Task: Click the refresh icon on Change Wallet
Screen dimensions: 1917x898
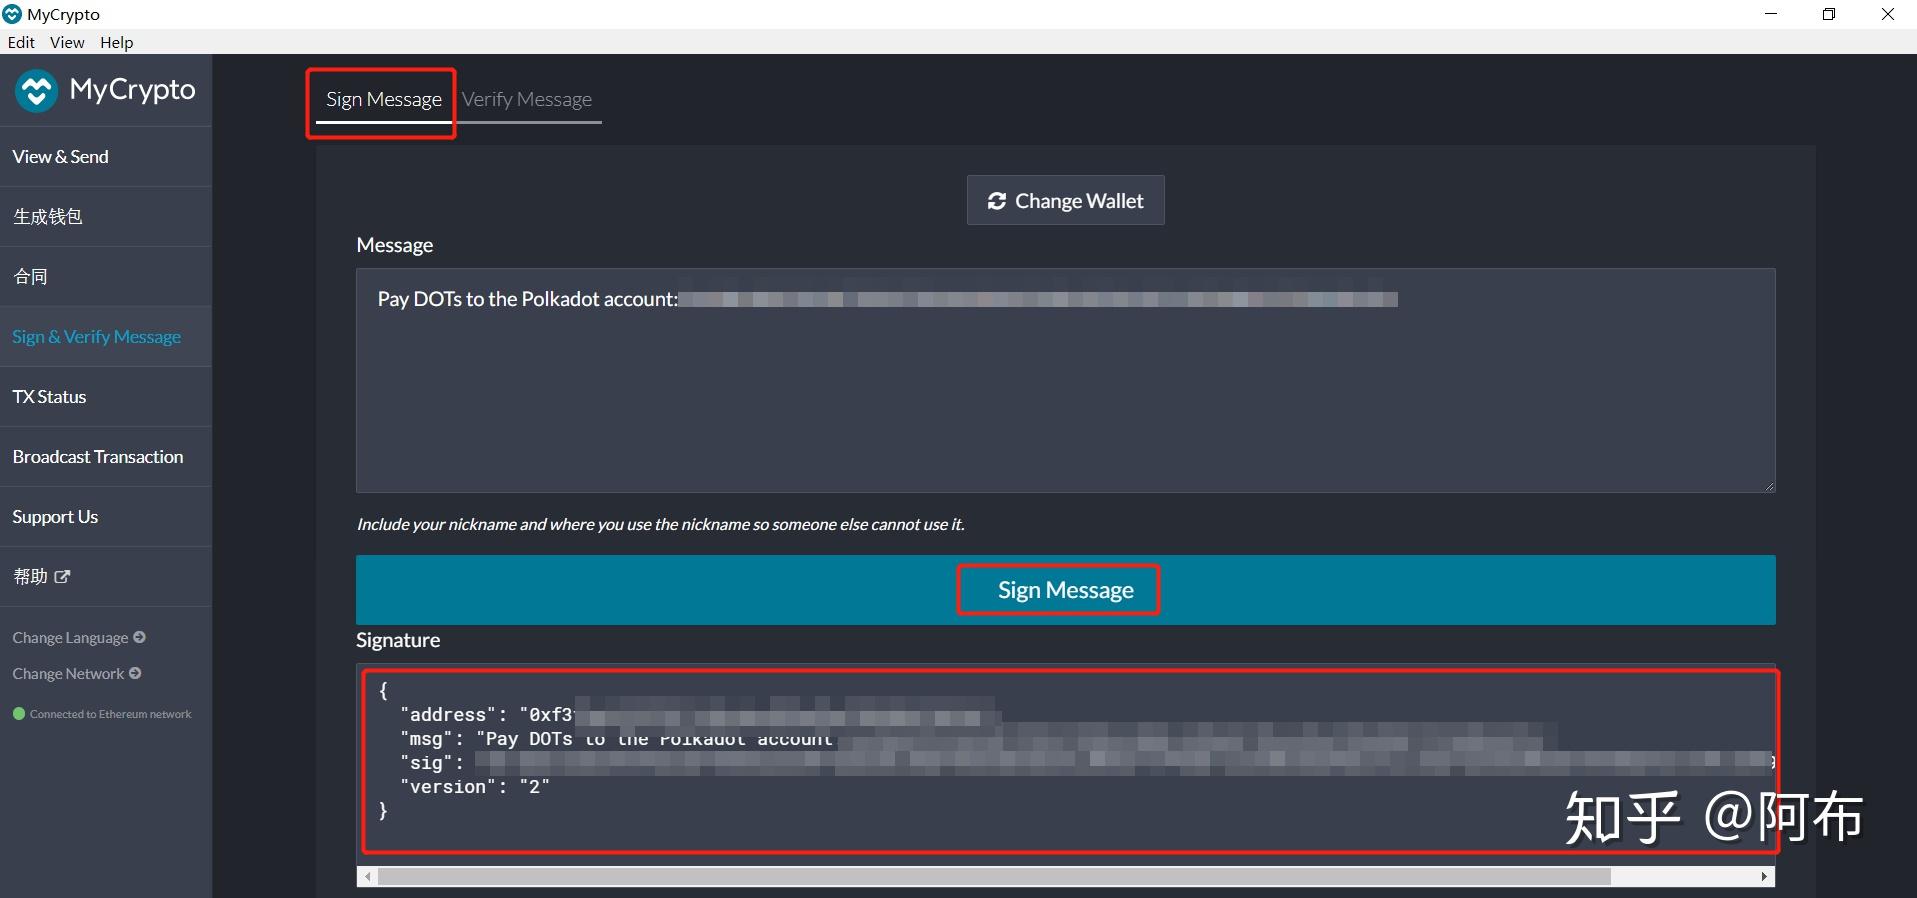Action: coord(996,201)
